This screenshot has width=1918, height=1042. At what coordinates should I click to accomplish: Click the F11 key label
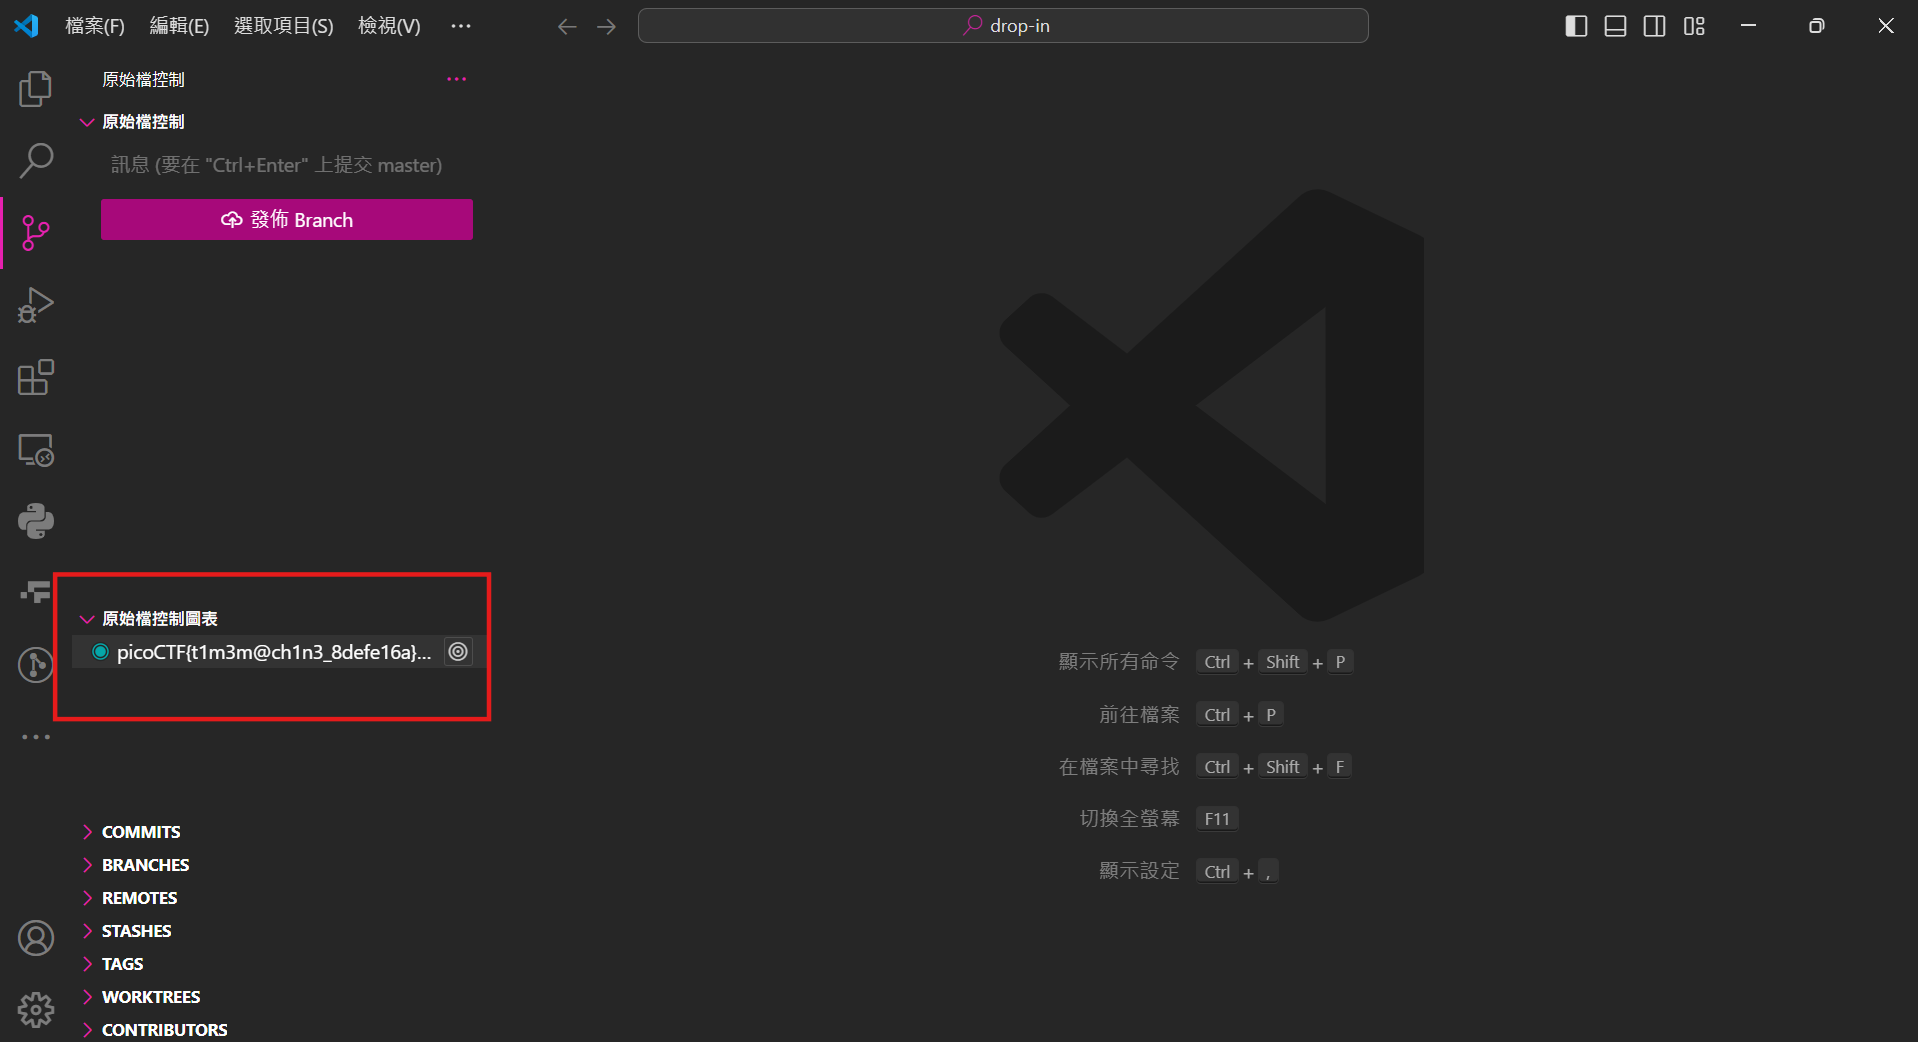pos(1217,819)
